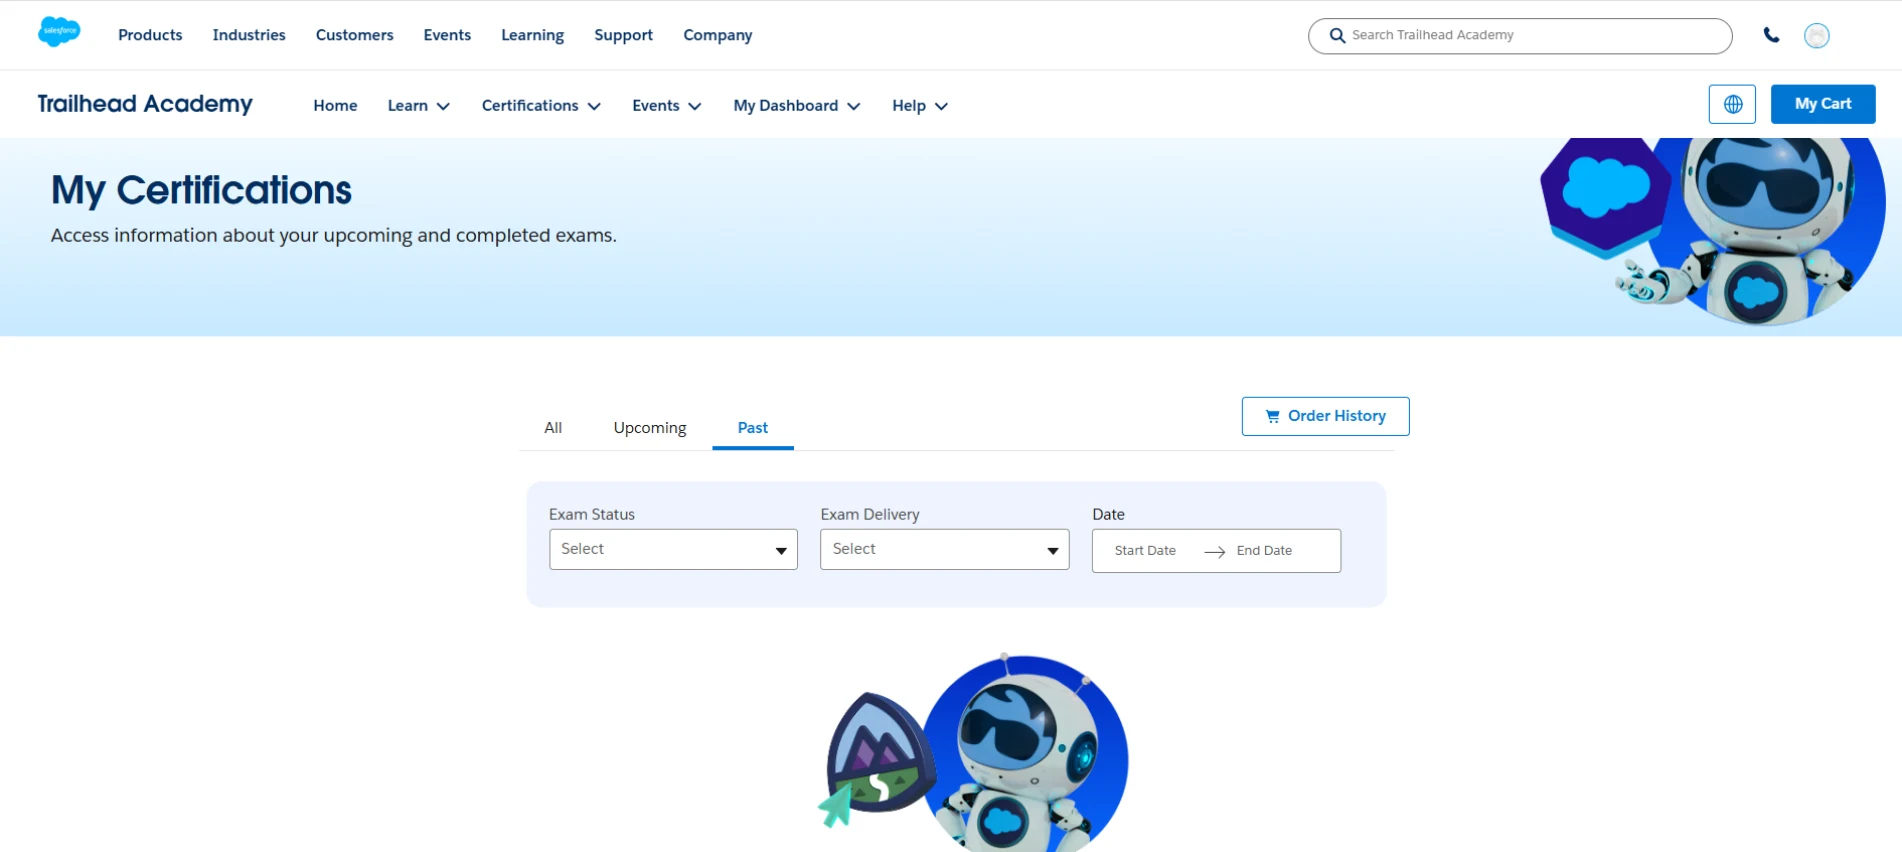Click the phone contact icon
Image resolution: width=1902 pixels, height=852 pixels.
[x=1771, y=35]
